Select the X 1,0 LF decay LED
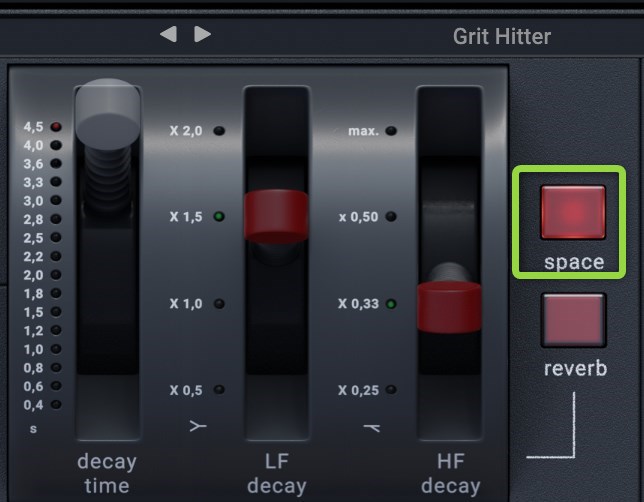 (x=219, y=303)
